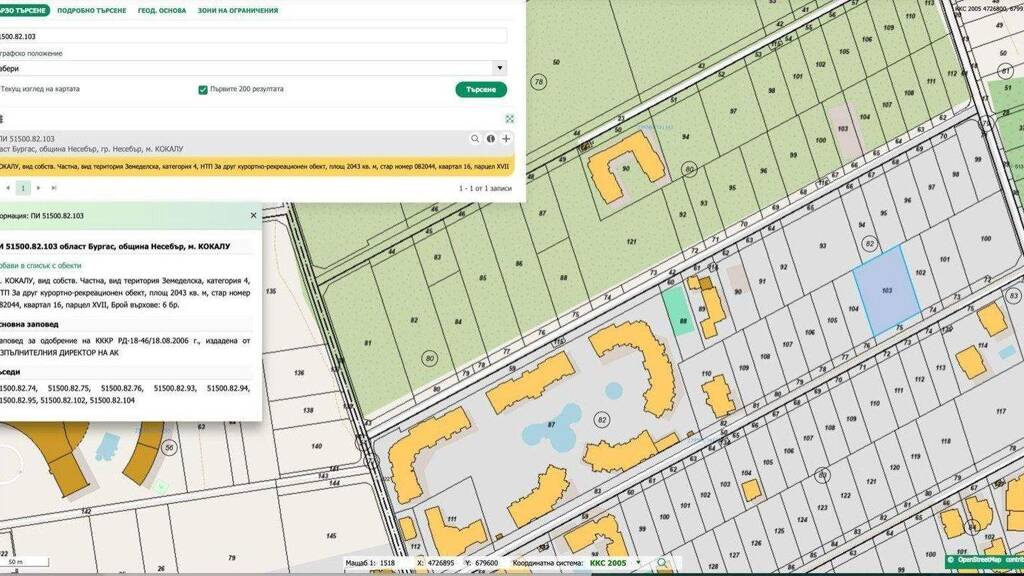
Task: Expand the geographic position dropdown
Action: (x=499, y=68)
